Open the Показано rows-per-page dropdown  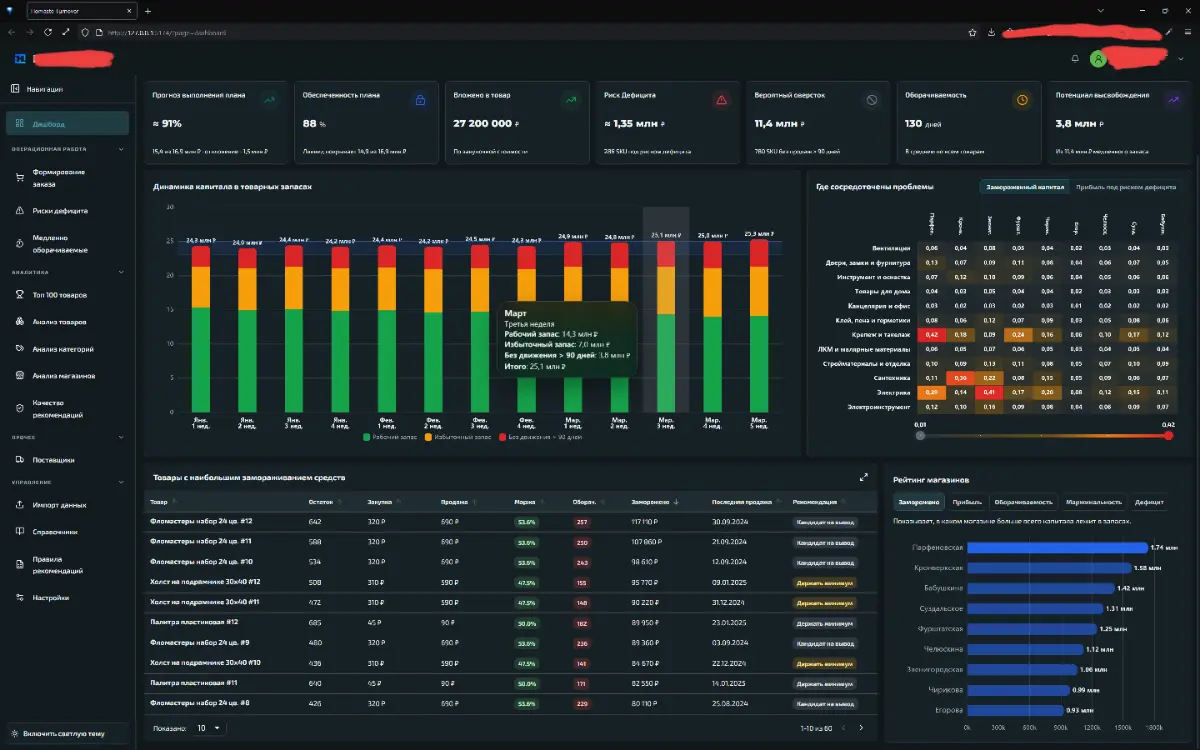(x=208, y=728)
